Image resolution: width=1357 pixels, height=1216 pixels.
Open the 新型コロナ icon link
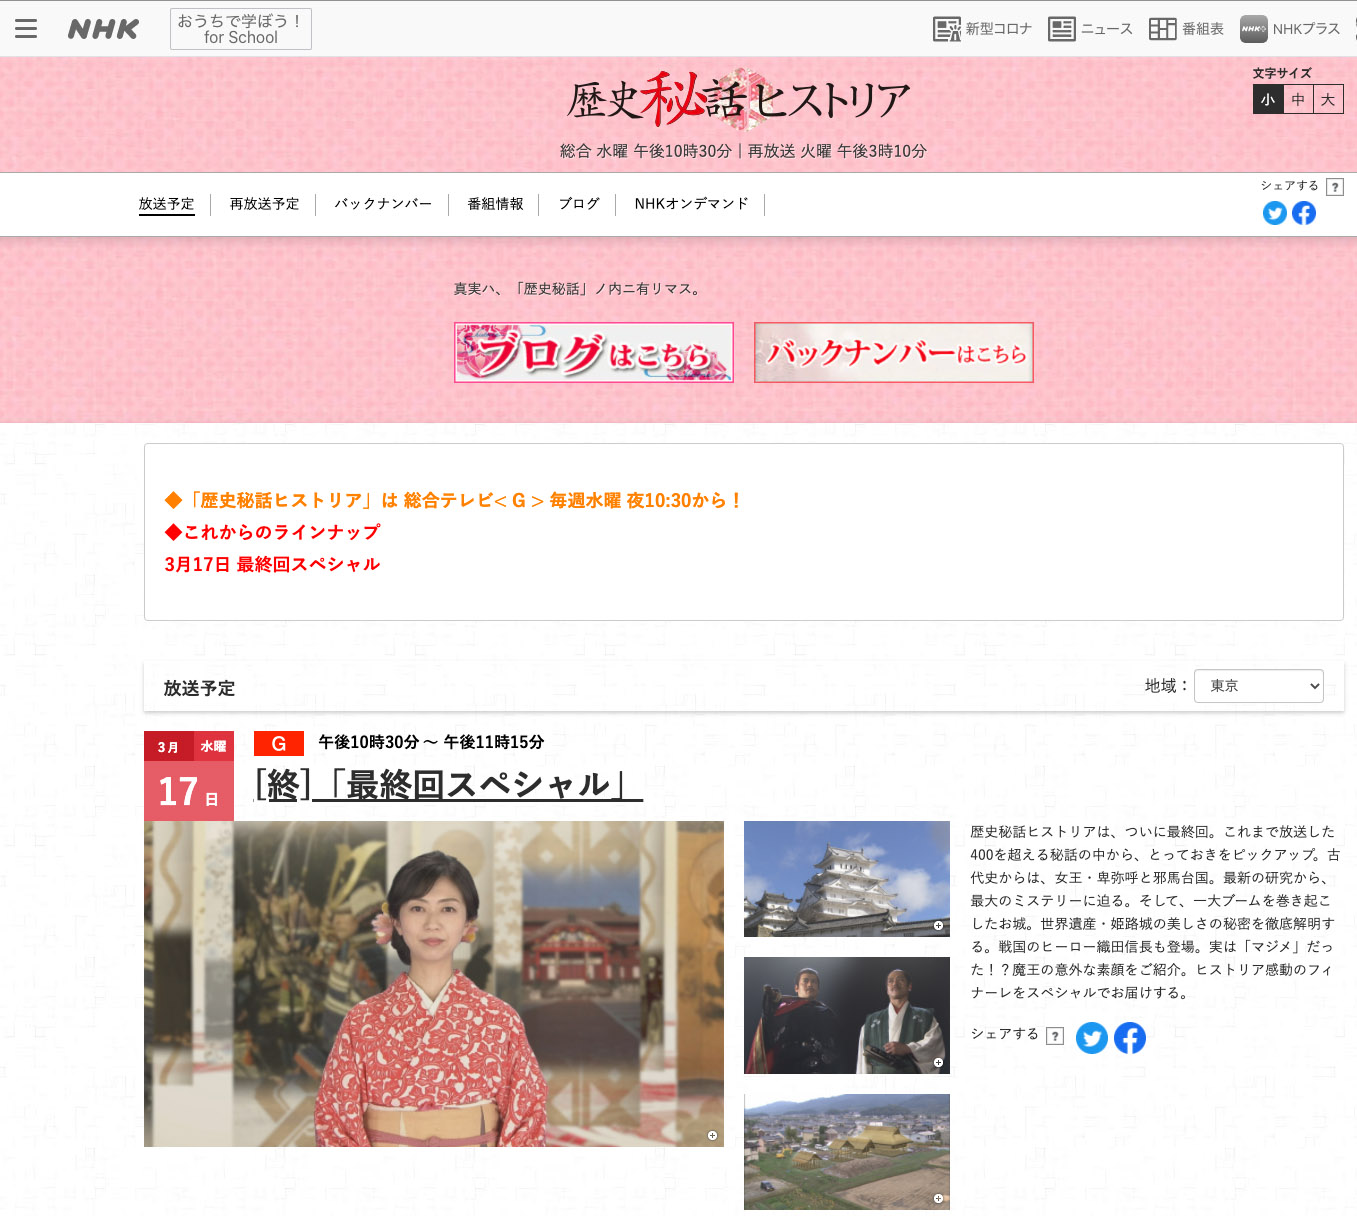point(981,29)
